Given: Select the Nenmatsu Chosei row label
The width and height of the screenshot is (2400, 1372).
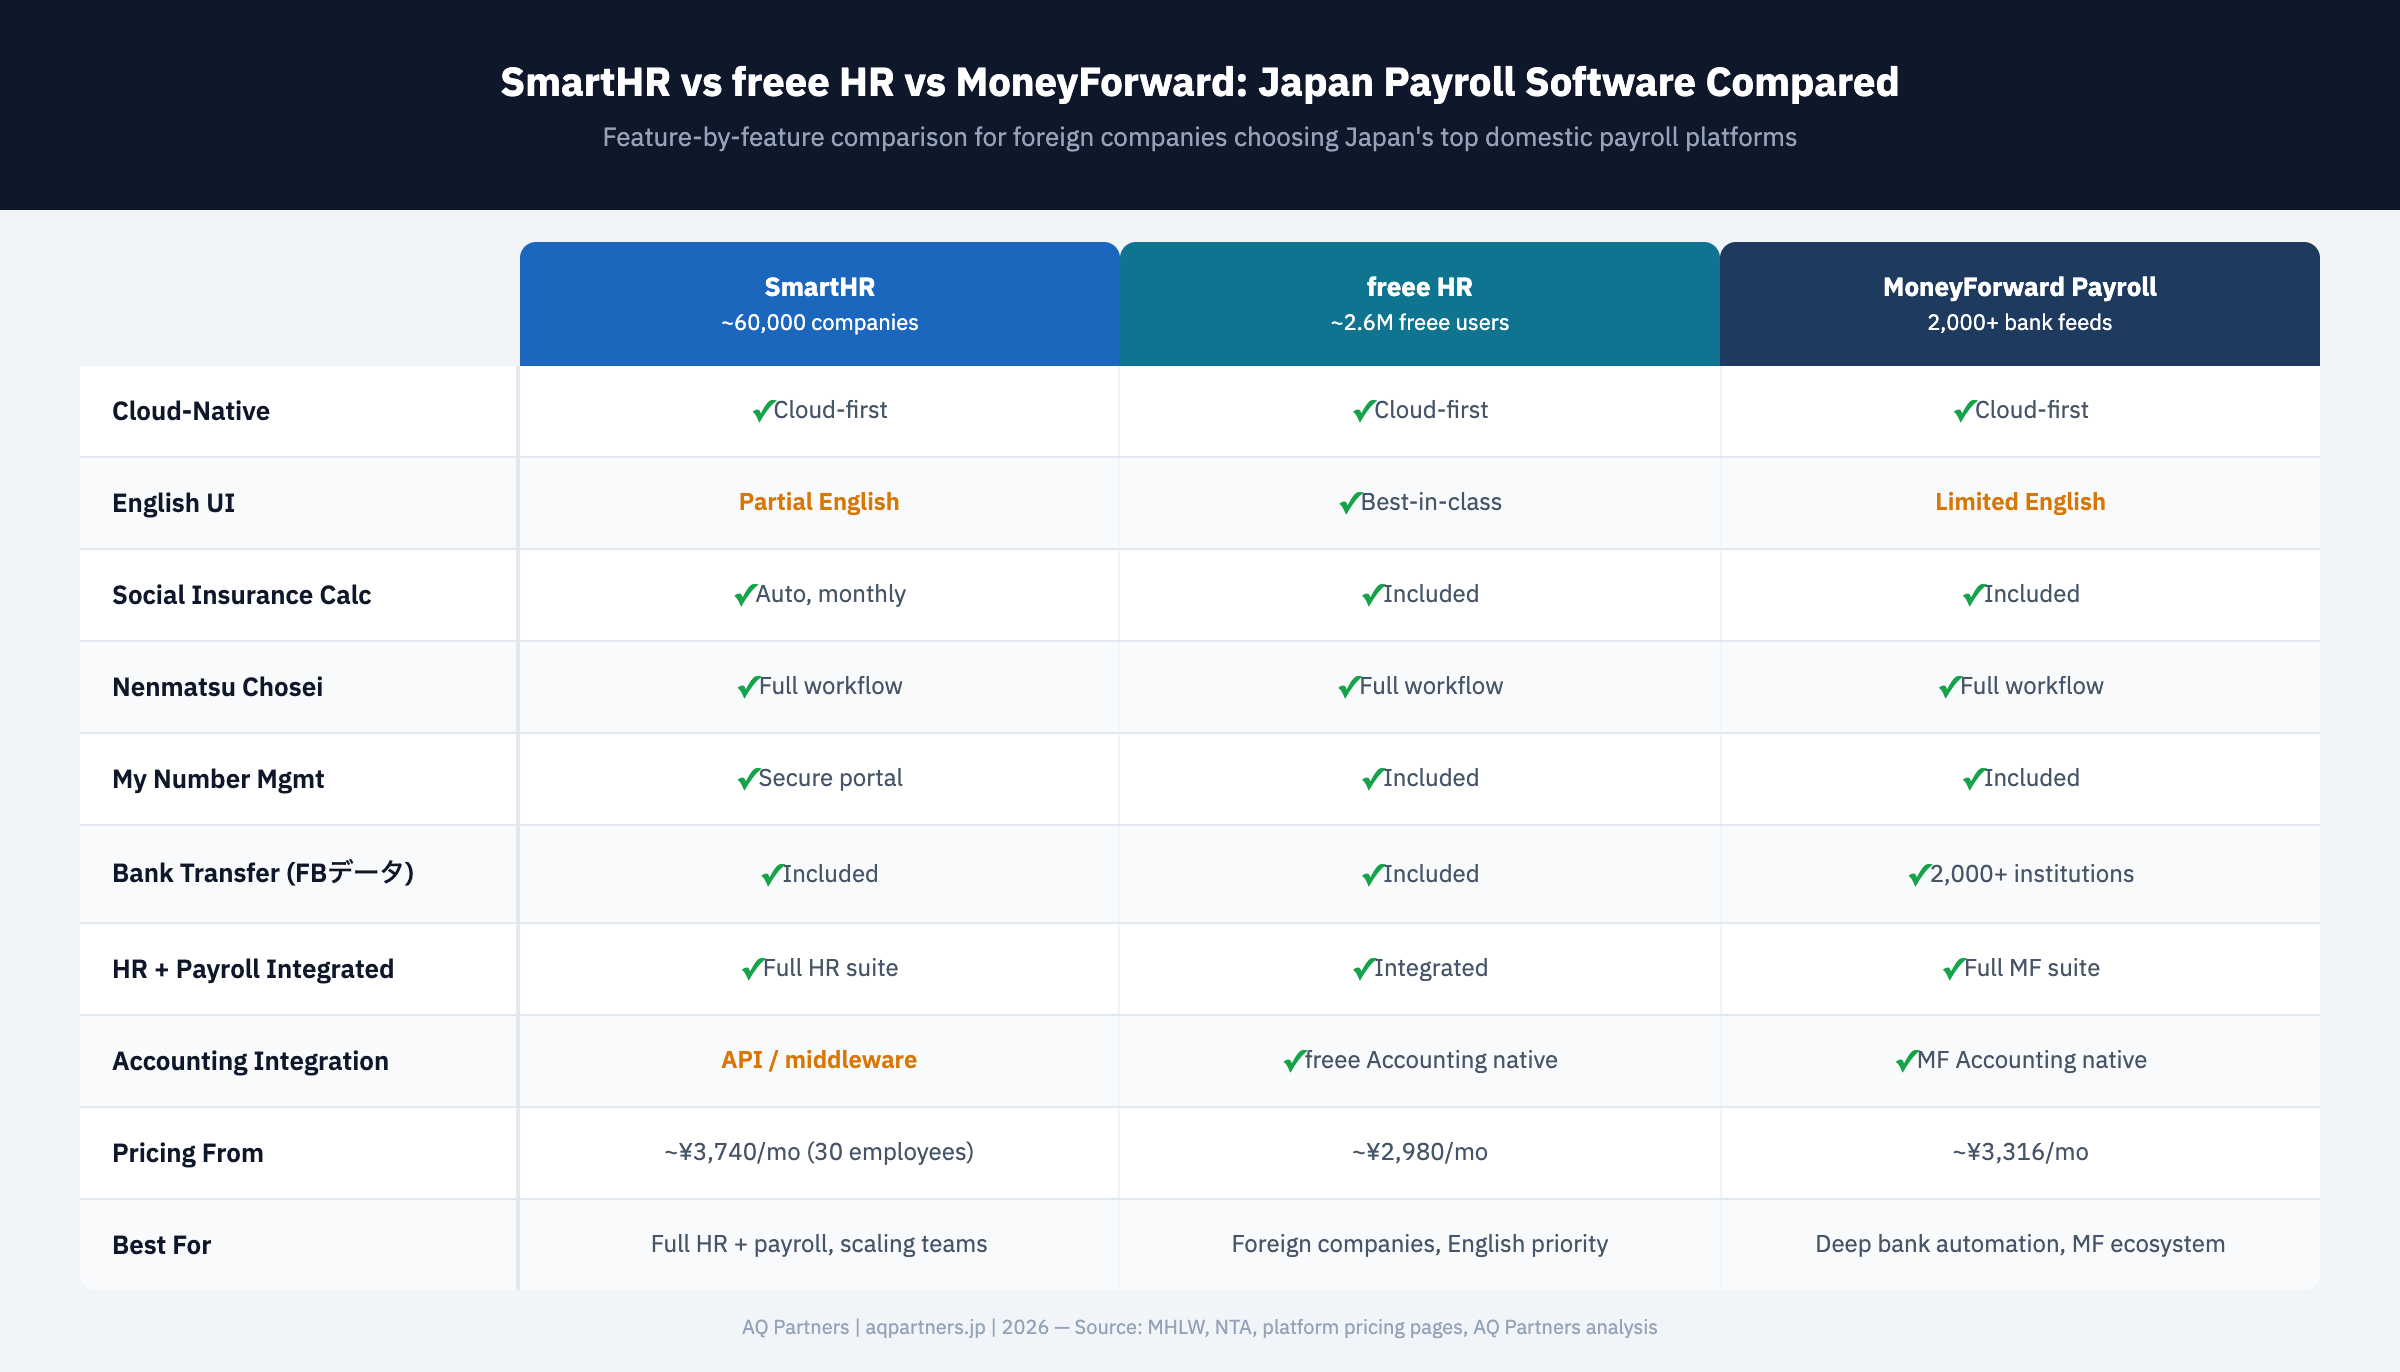Looking at the screenshot, I should tap(217, 686).
